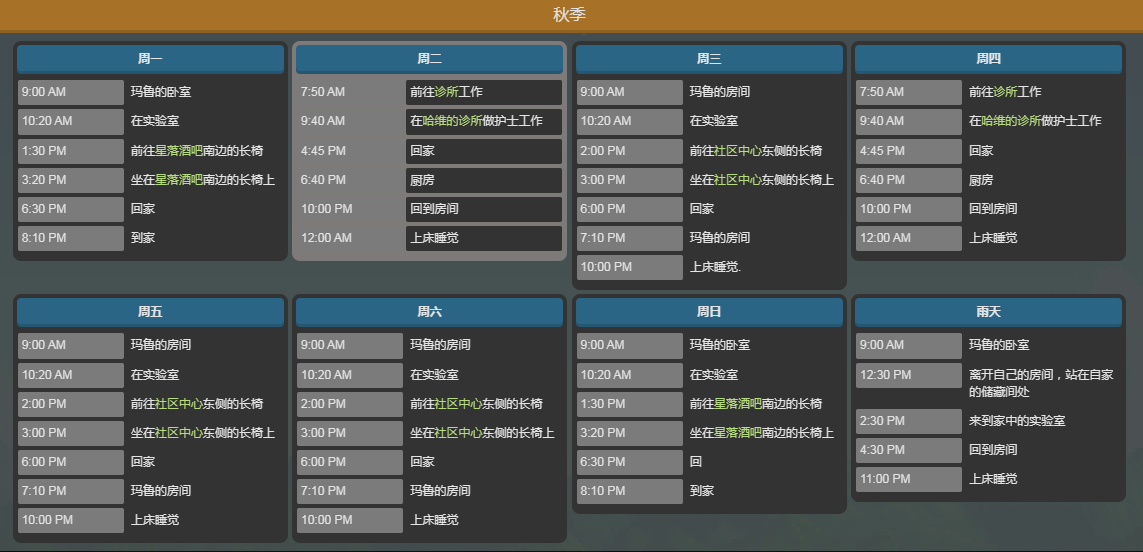Click 回家 text under 周四
Viewport: 1143px width, 552px height.
tap(981, 151)
